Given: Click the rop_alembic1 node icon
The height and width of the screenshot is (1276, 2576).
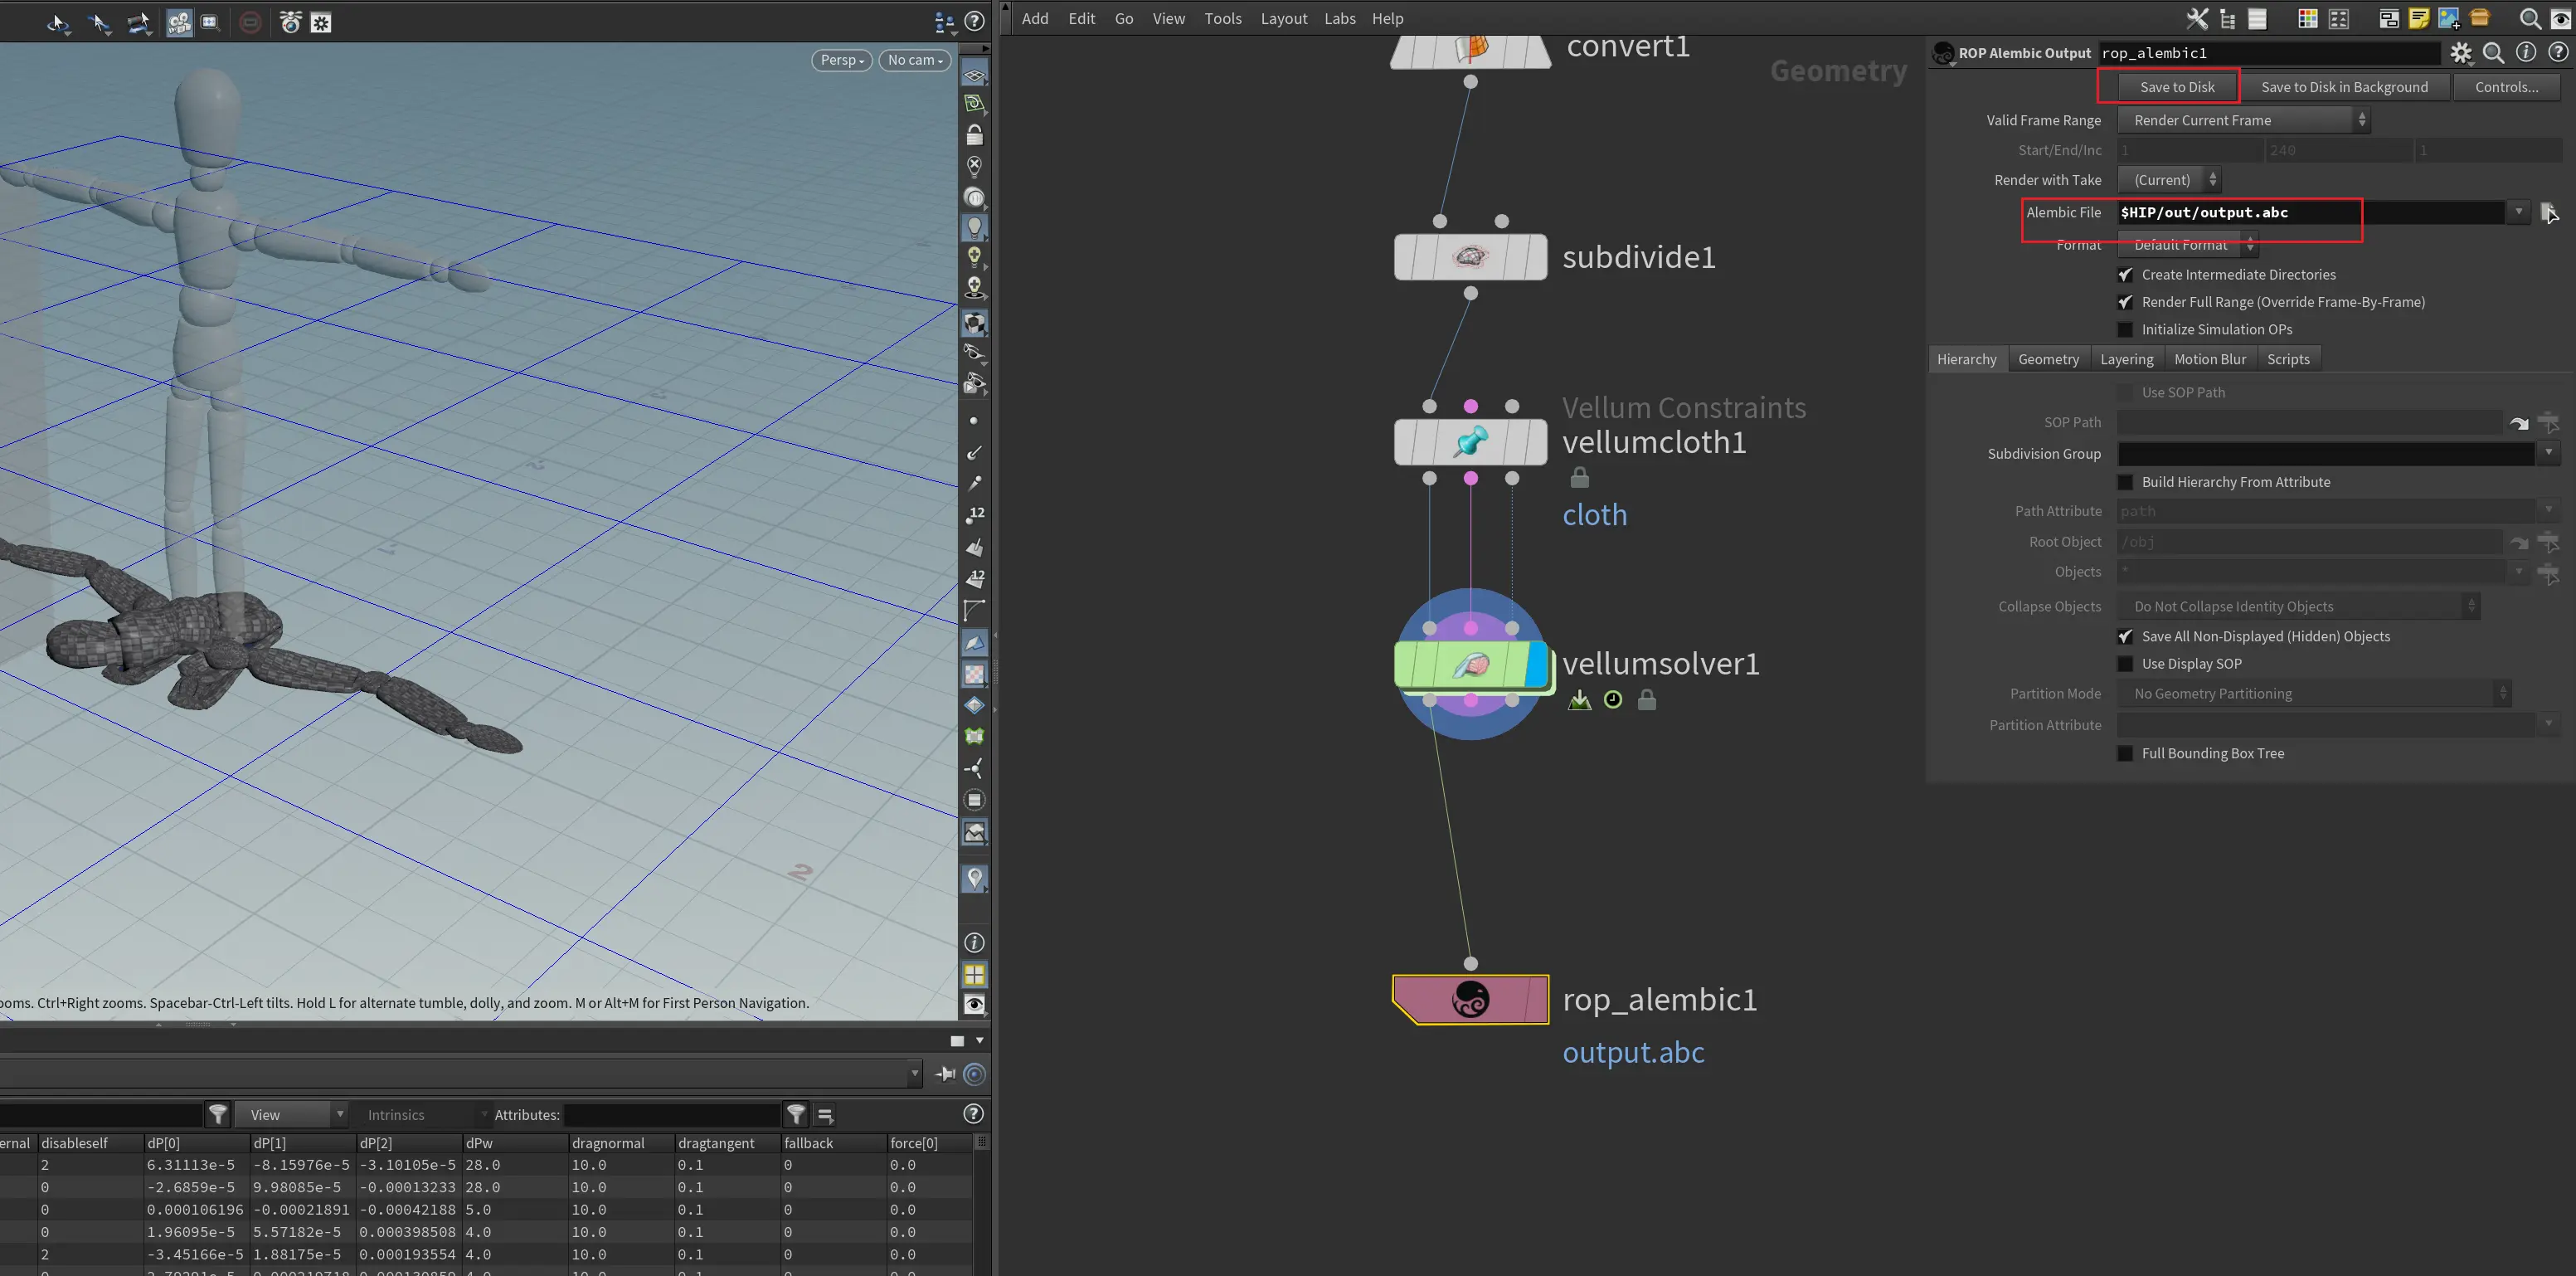Looking at the screenshot, I should [x=1470, y=999].
